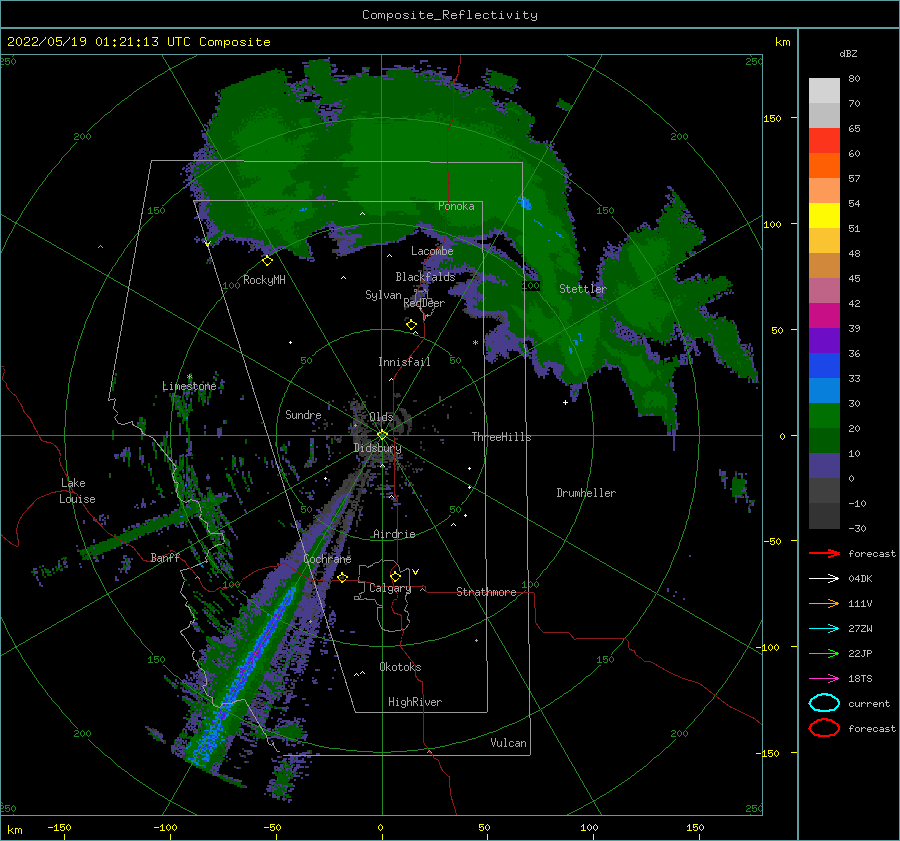
Task: Click the red forecast ellipse icon
Action: coord(824,728)
